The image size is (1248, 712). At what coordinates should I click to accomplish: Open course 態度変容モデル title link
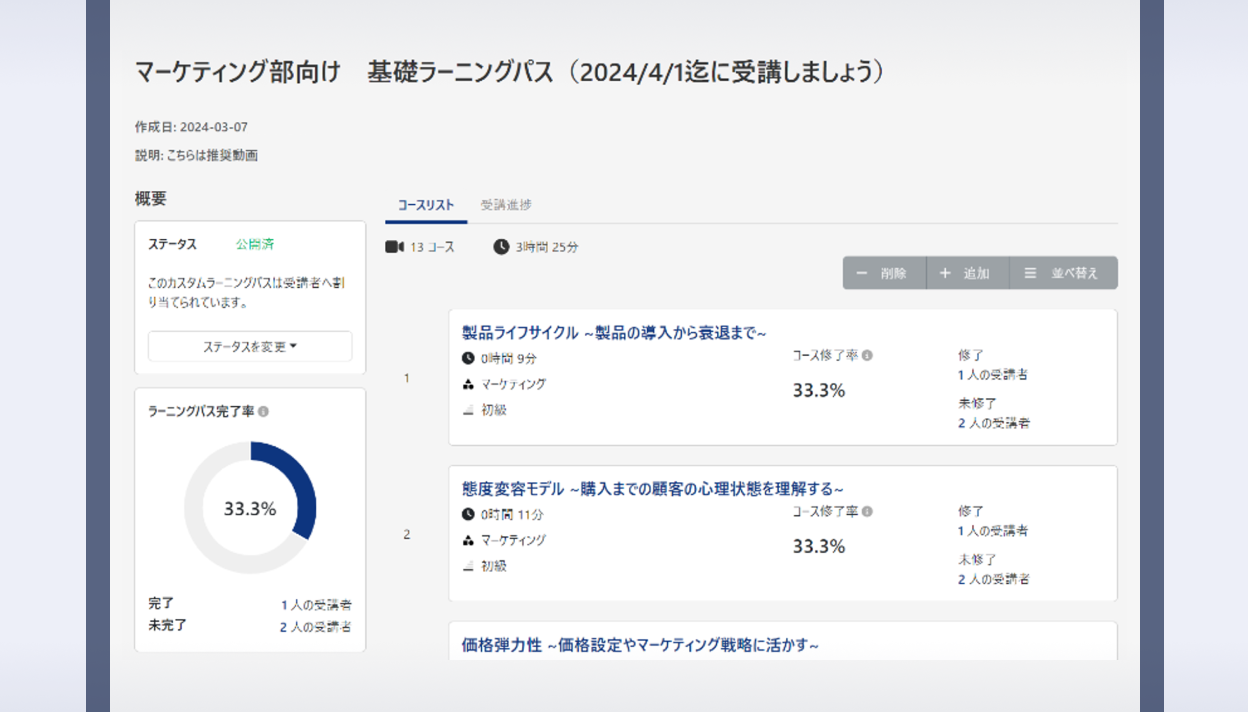click(652, 489)
